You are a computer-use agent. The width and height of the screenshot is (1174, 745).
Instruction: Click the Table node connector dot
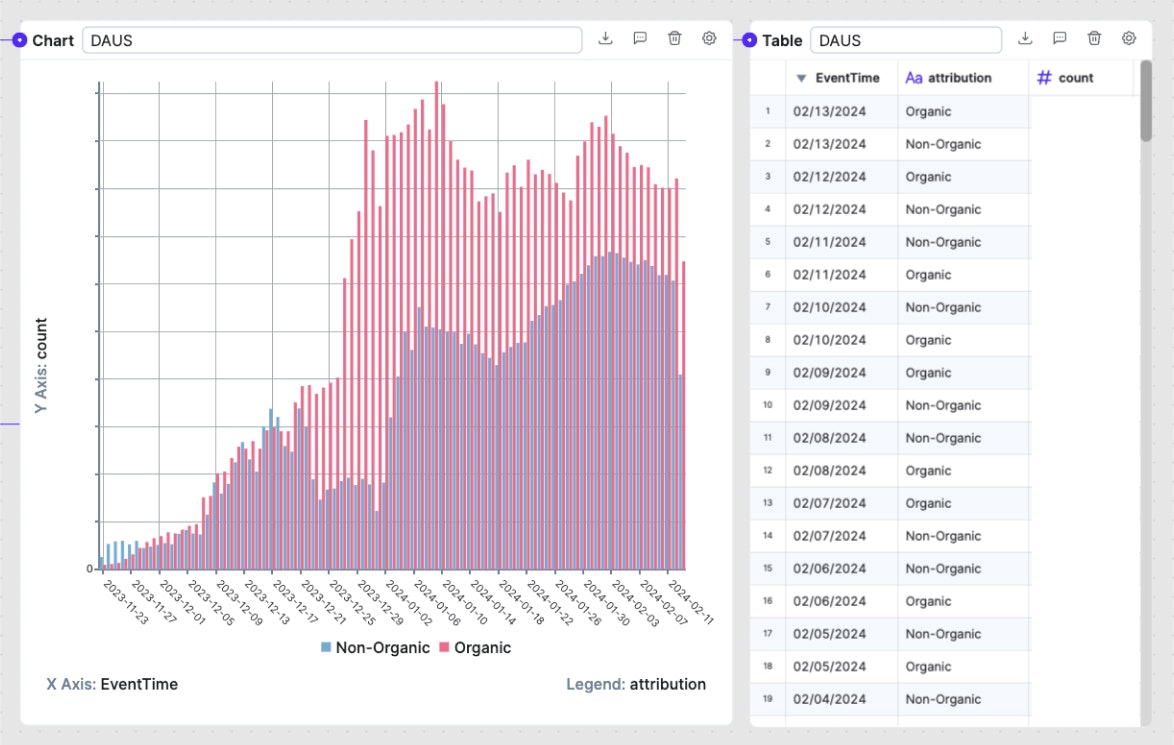(750, 40)
